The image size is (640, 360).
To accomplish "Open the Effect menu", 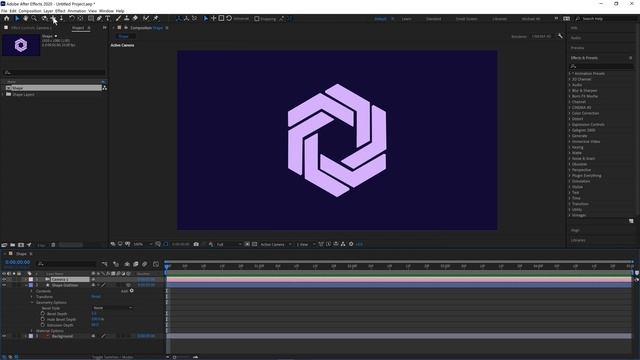I will (60, 11).
